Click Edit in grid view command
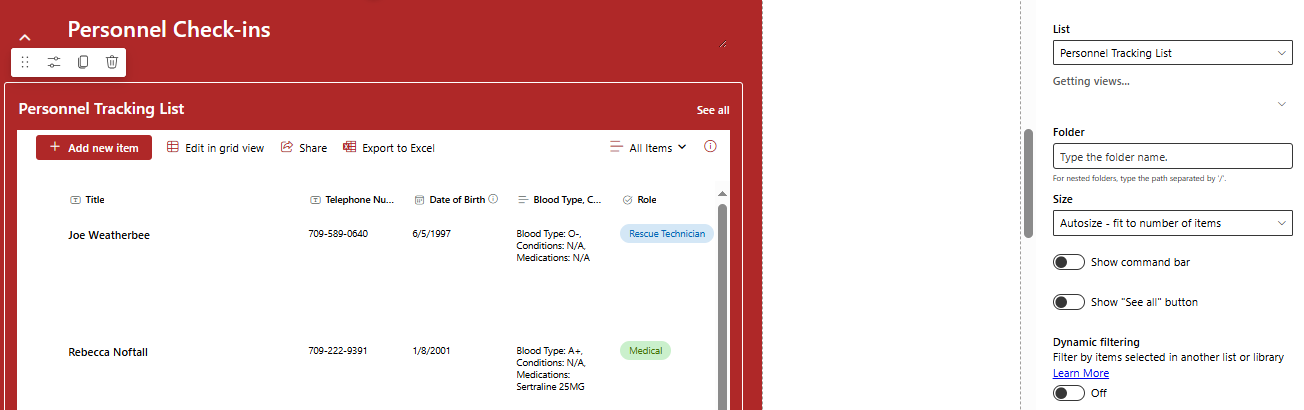This screenshot has height=410, width=1304. 215,147
